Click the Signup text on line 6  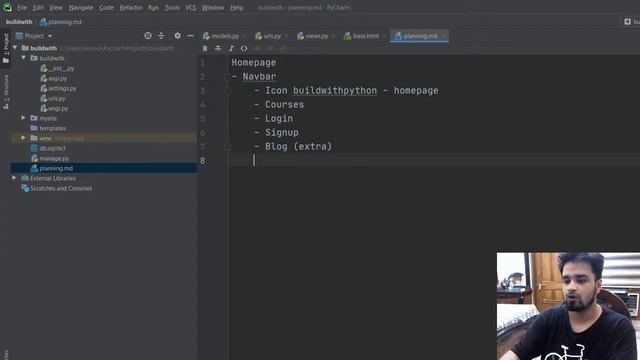point(282,132)
